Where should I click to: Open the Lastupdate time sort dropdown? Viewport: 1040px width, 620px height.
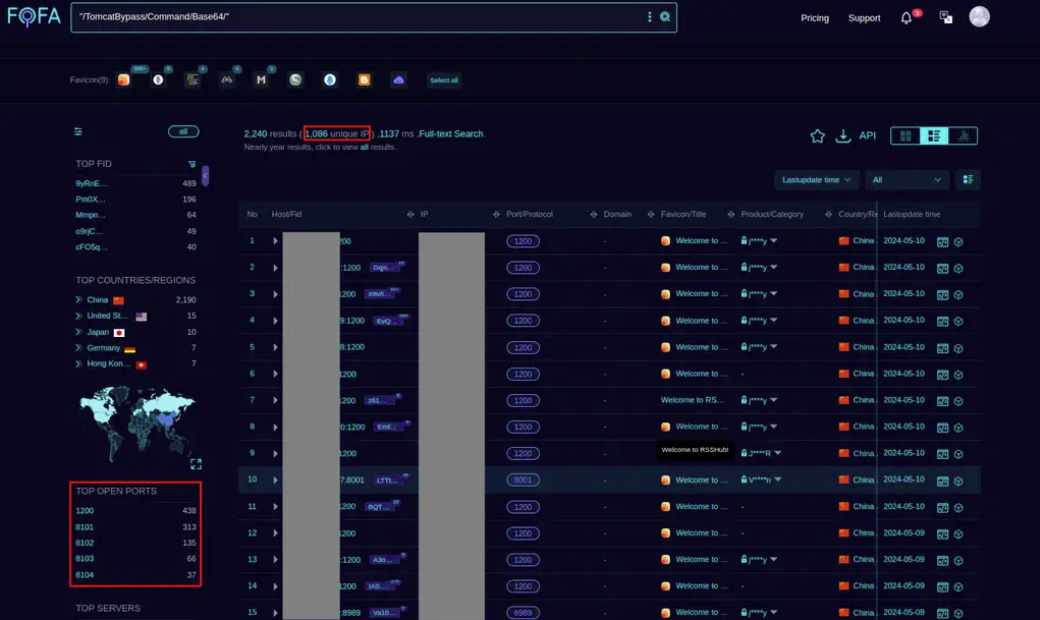[x=816, y=180]
